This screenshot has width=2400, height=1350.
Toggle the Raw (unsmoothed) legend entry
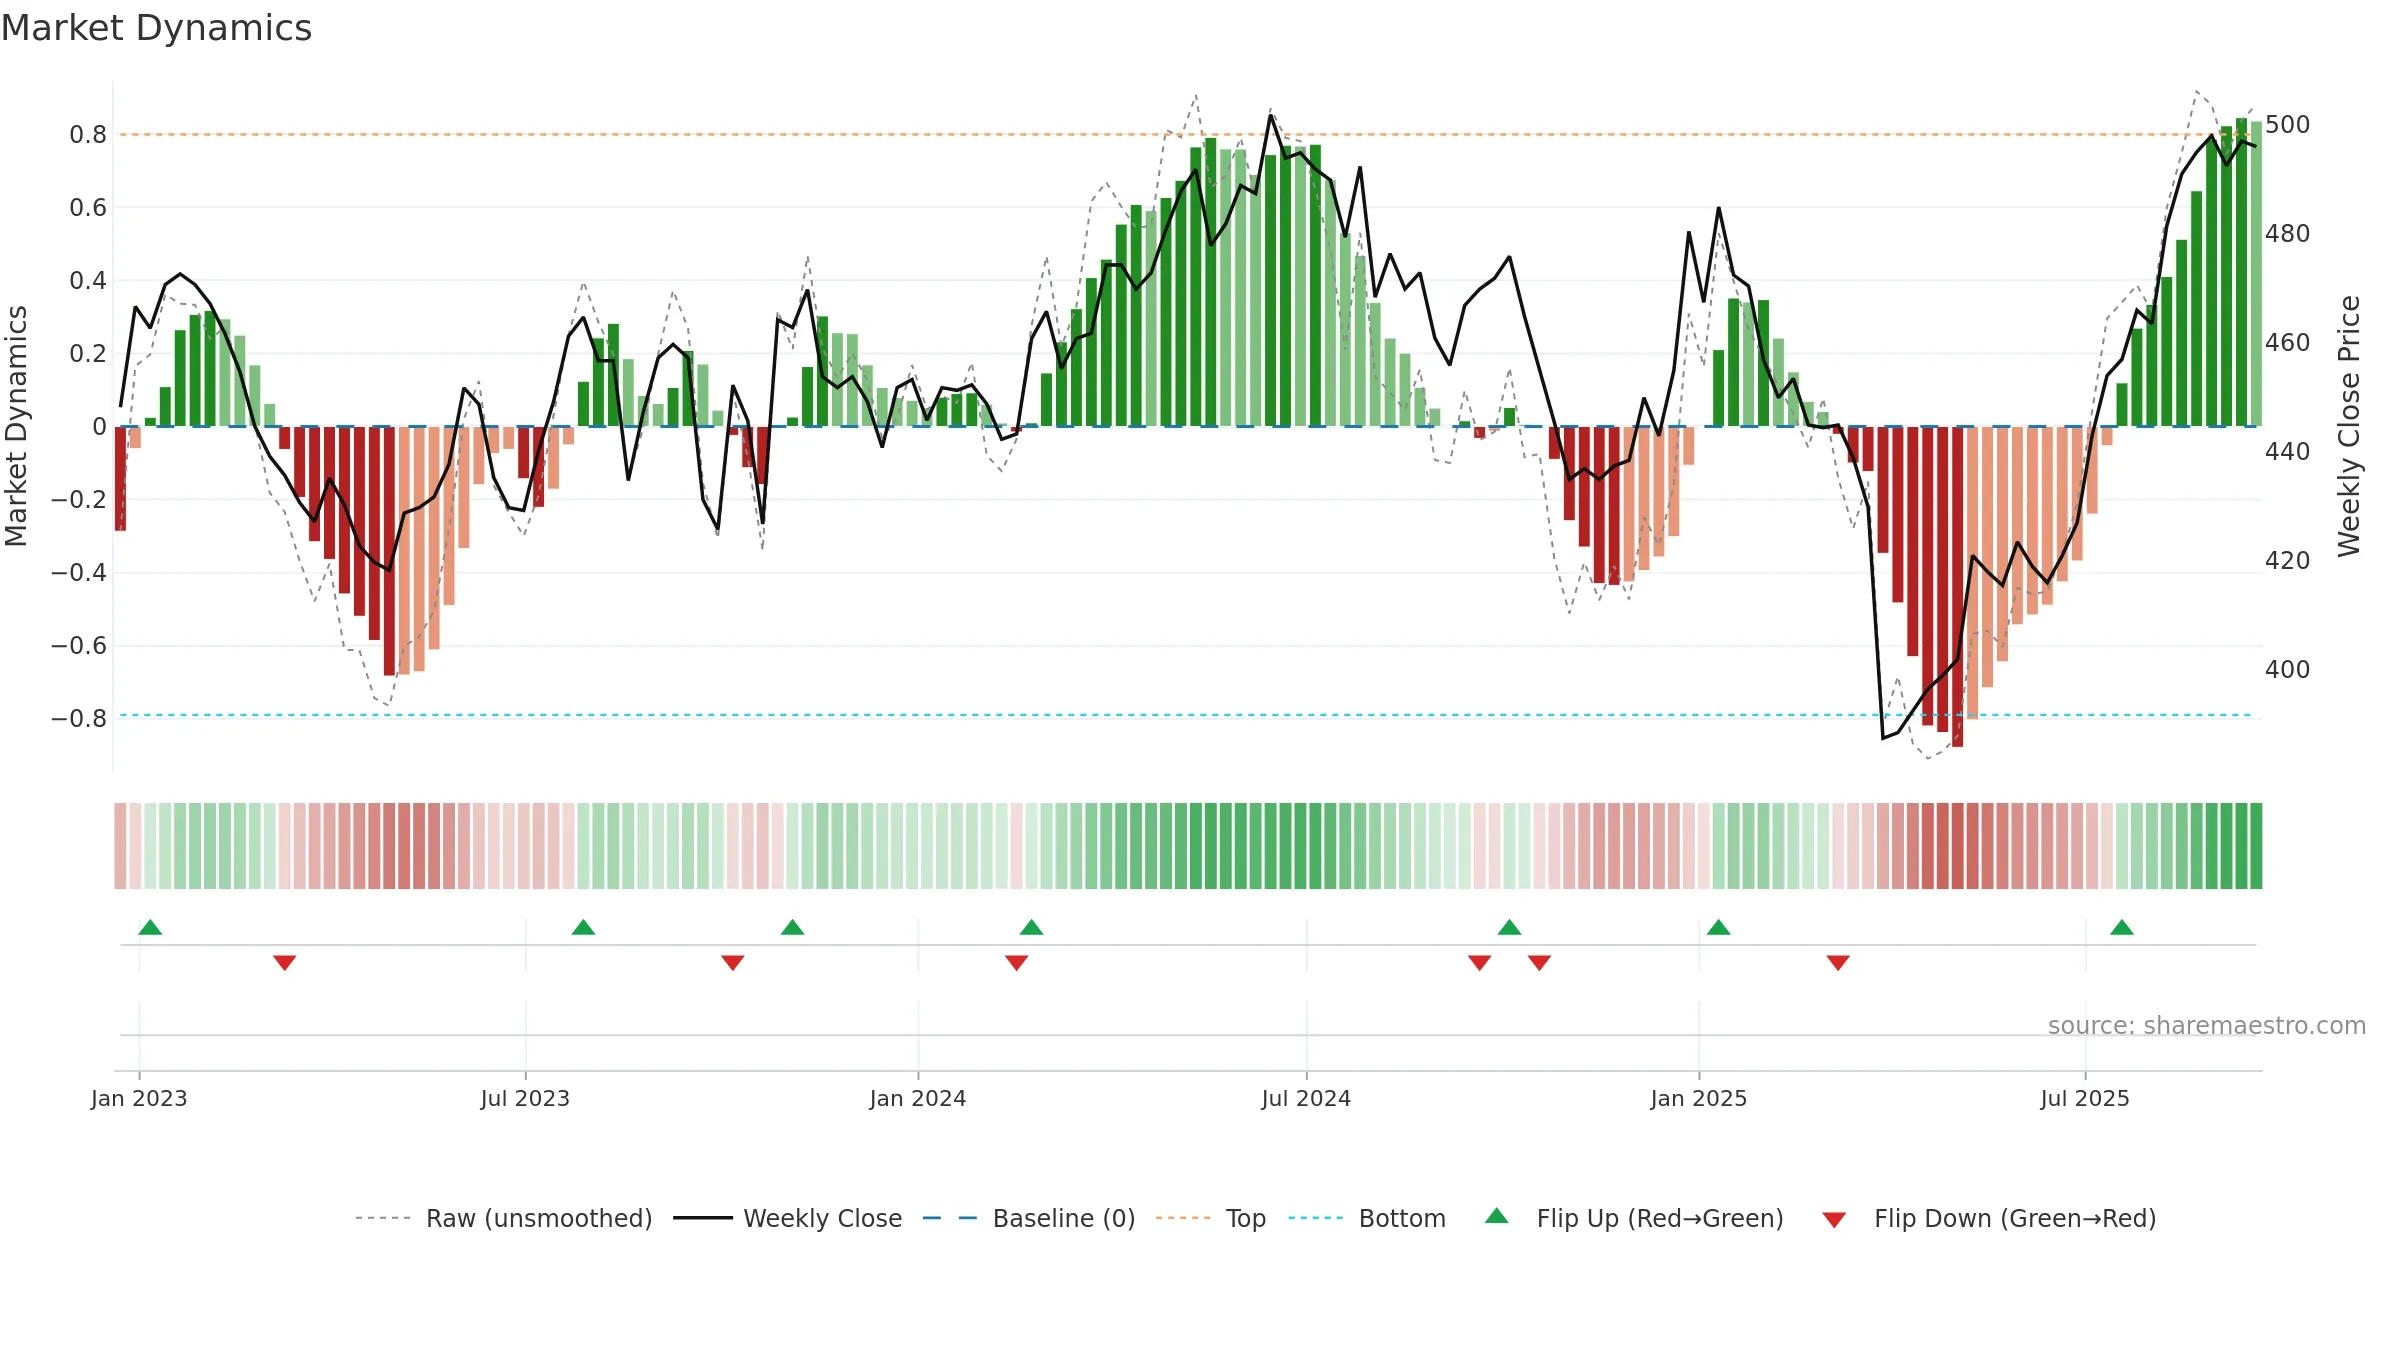click(504, 1218)
